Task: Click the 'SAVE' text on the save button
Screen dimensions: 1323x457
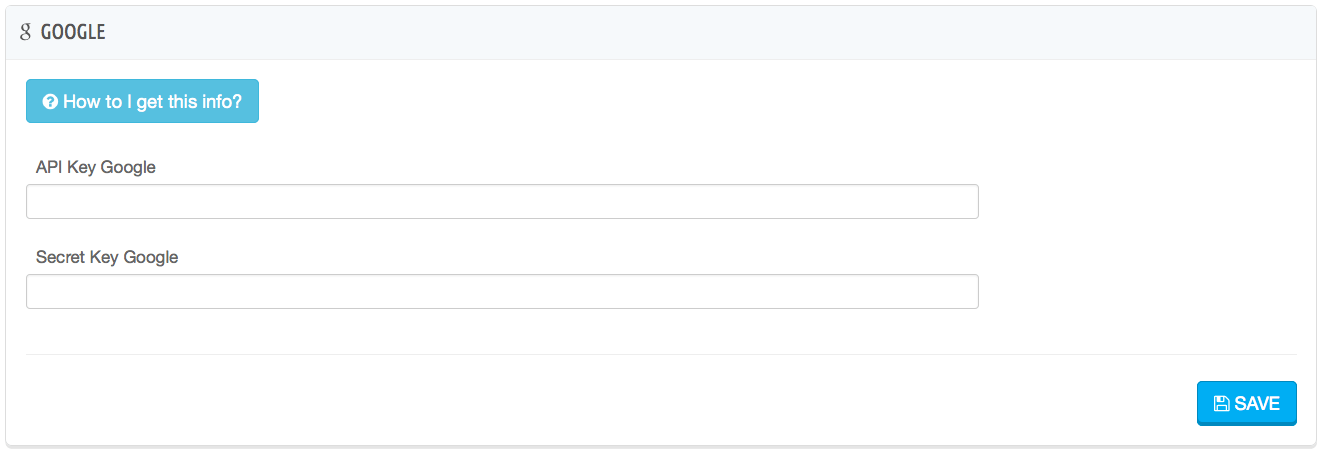Action: tap(1257, 404)
